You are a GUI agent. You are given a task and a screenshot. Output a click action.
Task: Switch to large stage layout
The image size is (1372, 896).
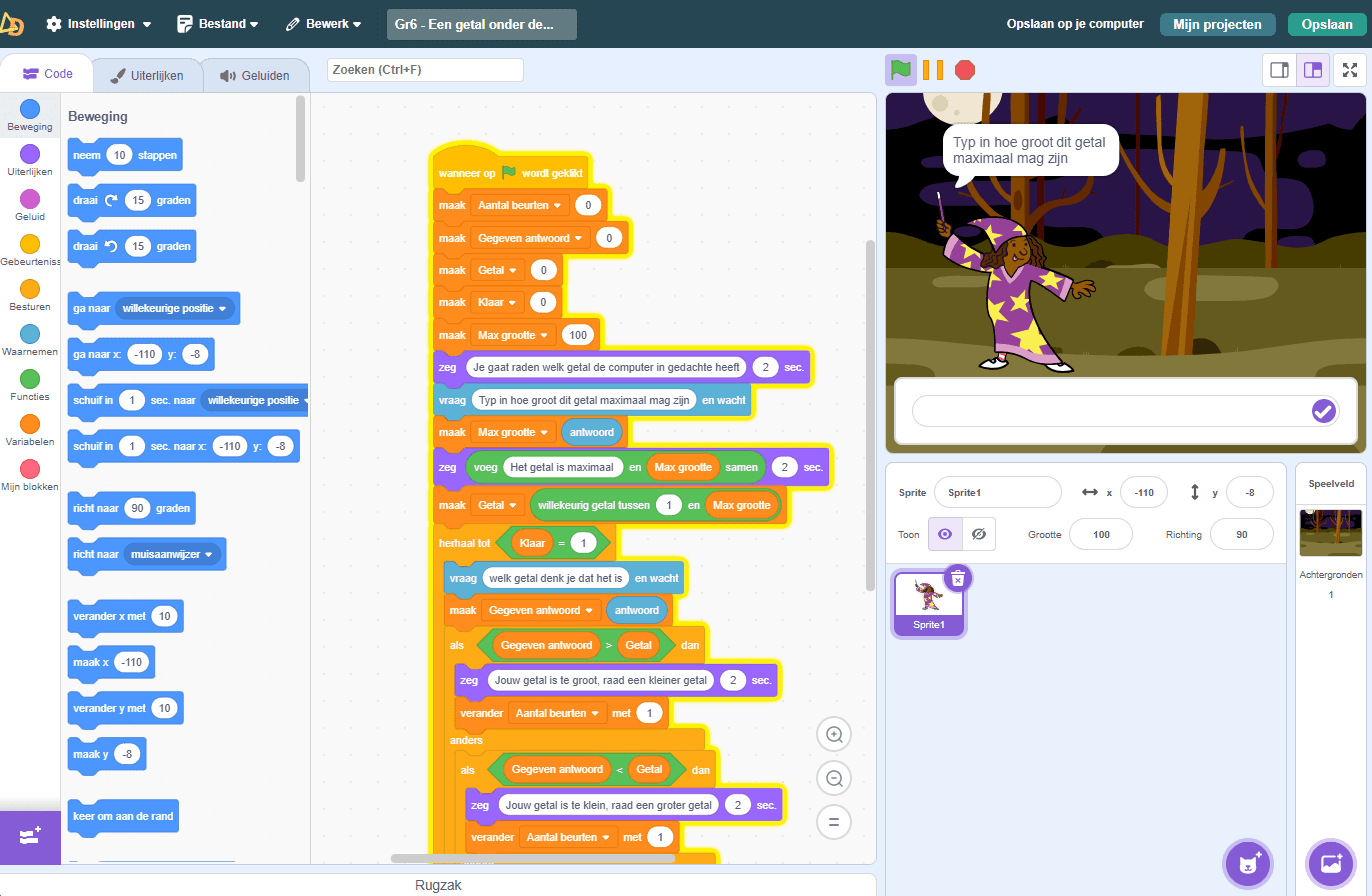pyautogui.click(x=1313, y=70)
